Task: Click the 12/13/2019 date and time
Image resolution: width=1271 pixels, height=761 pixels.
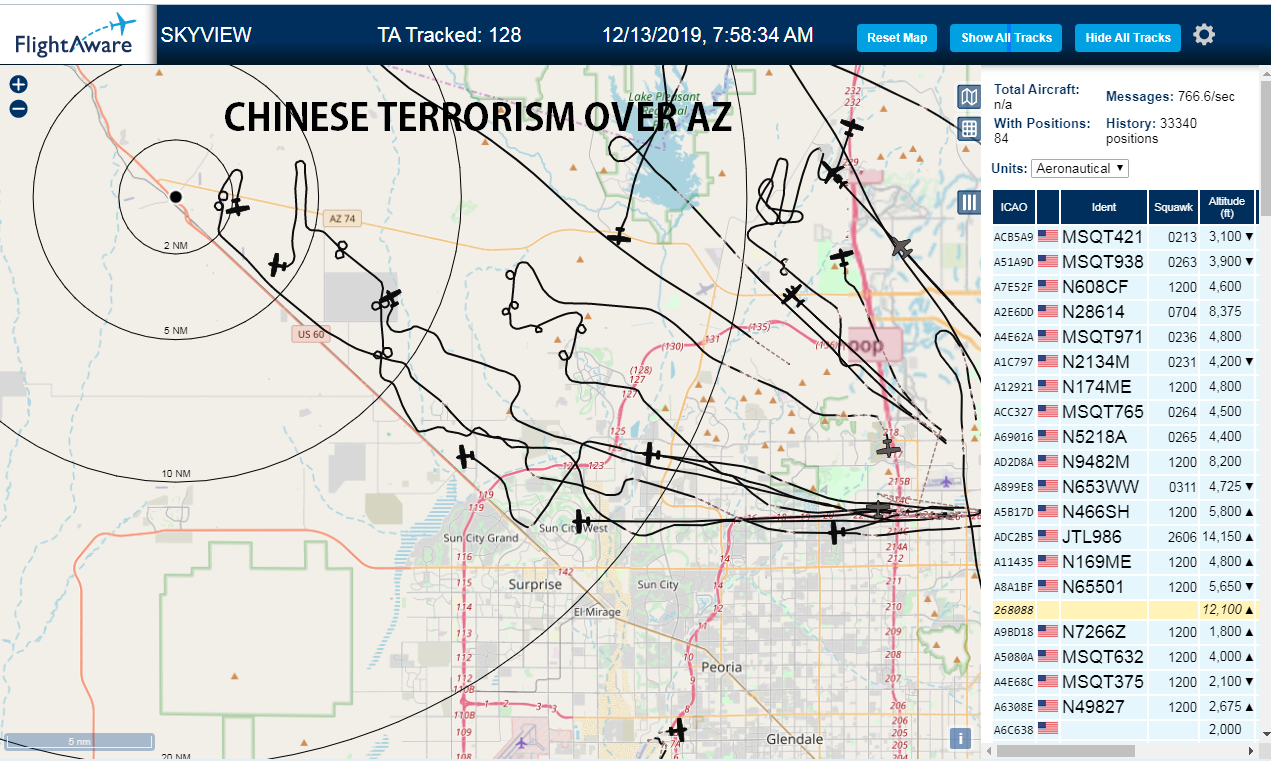Action: pos(707,35)
